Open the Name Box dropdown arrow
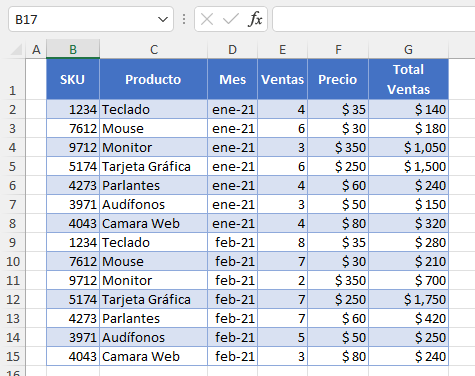Screen dimensions: 475x376 (163, 19)
